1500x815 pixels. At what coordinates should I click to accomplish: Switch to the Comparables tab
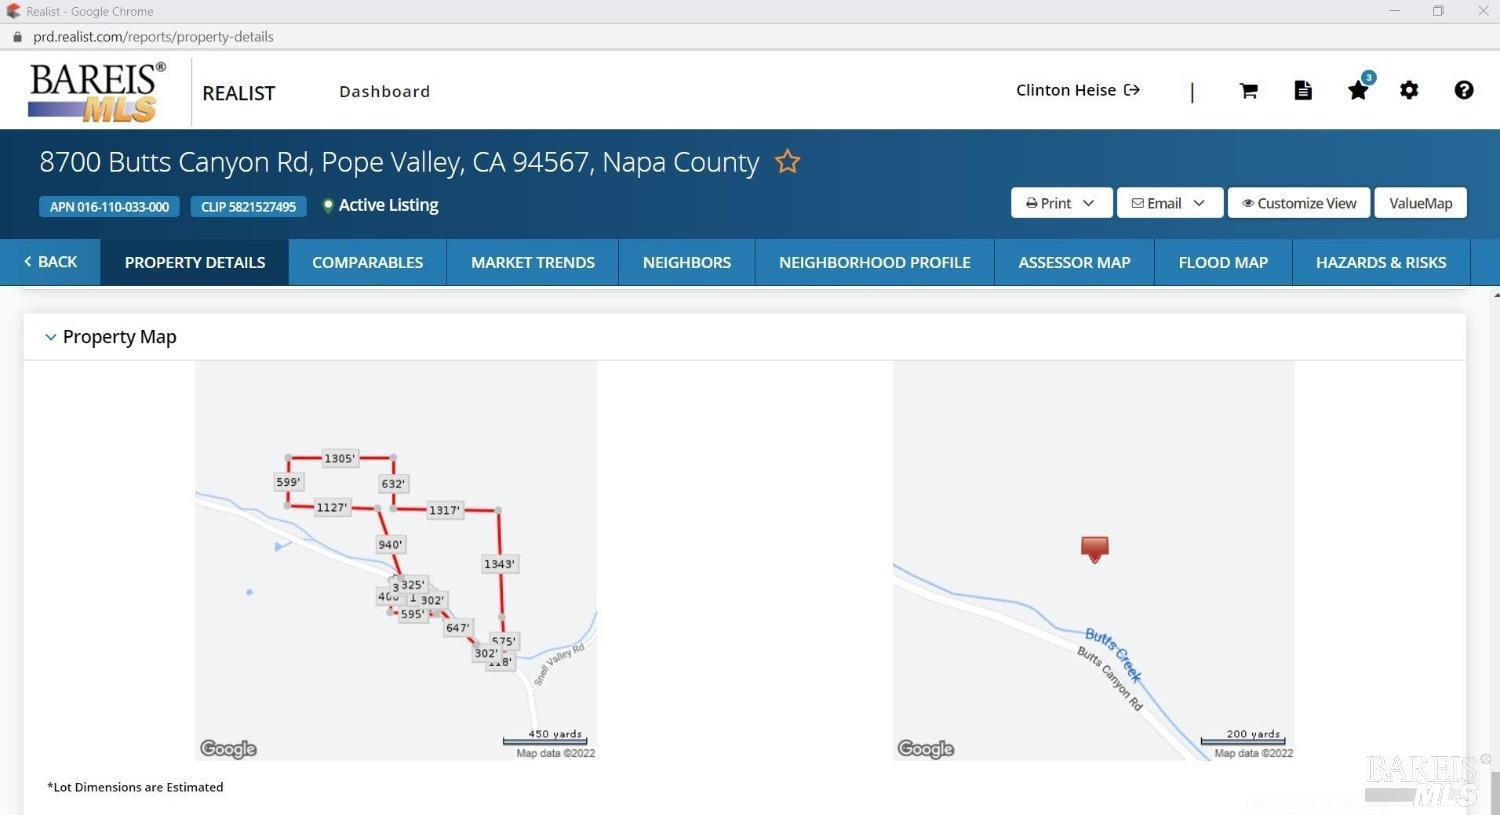(x=367, y=263)
